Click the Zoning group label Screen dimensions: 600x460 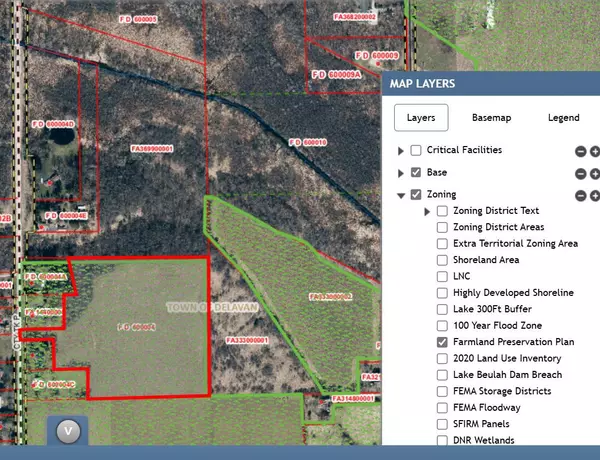point(442,194)
